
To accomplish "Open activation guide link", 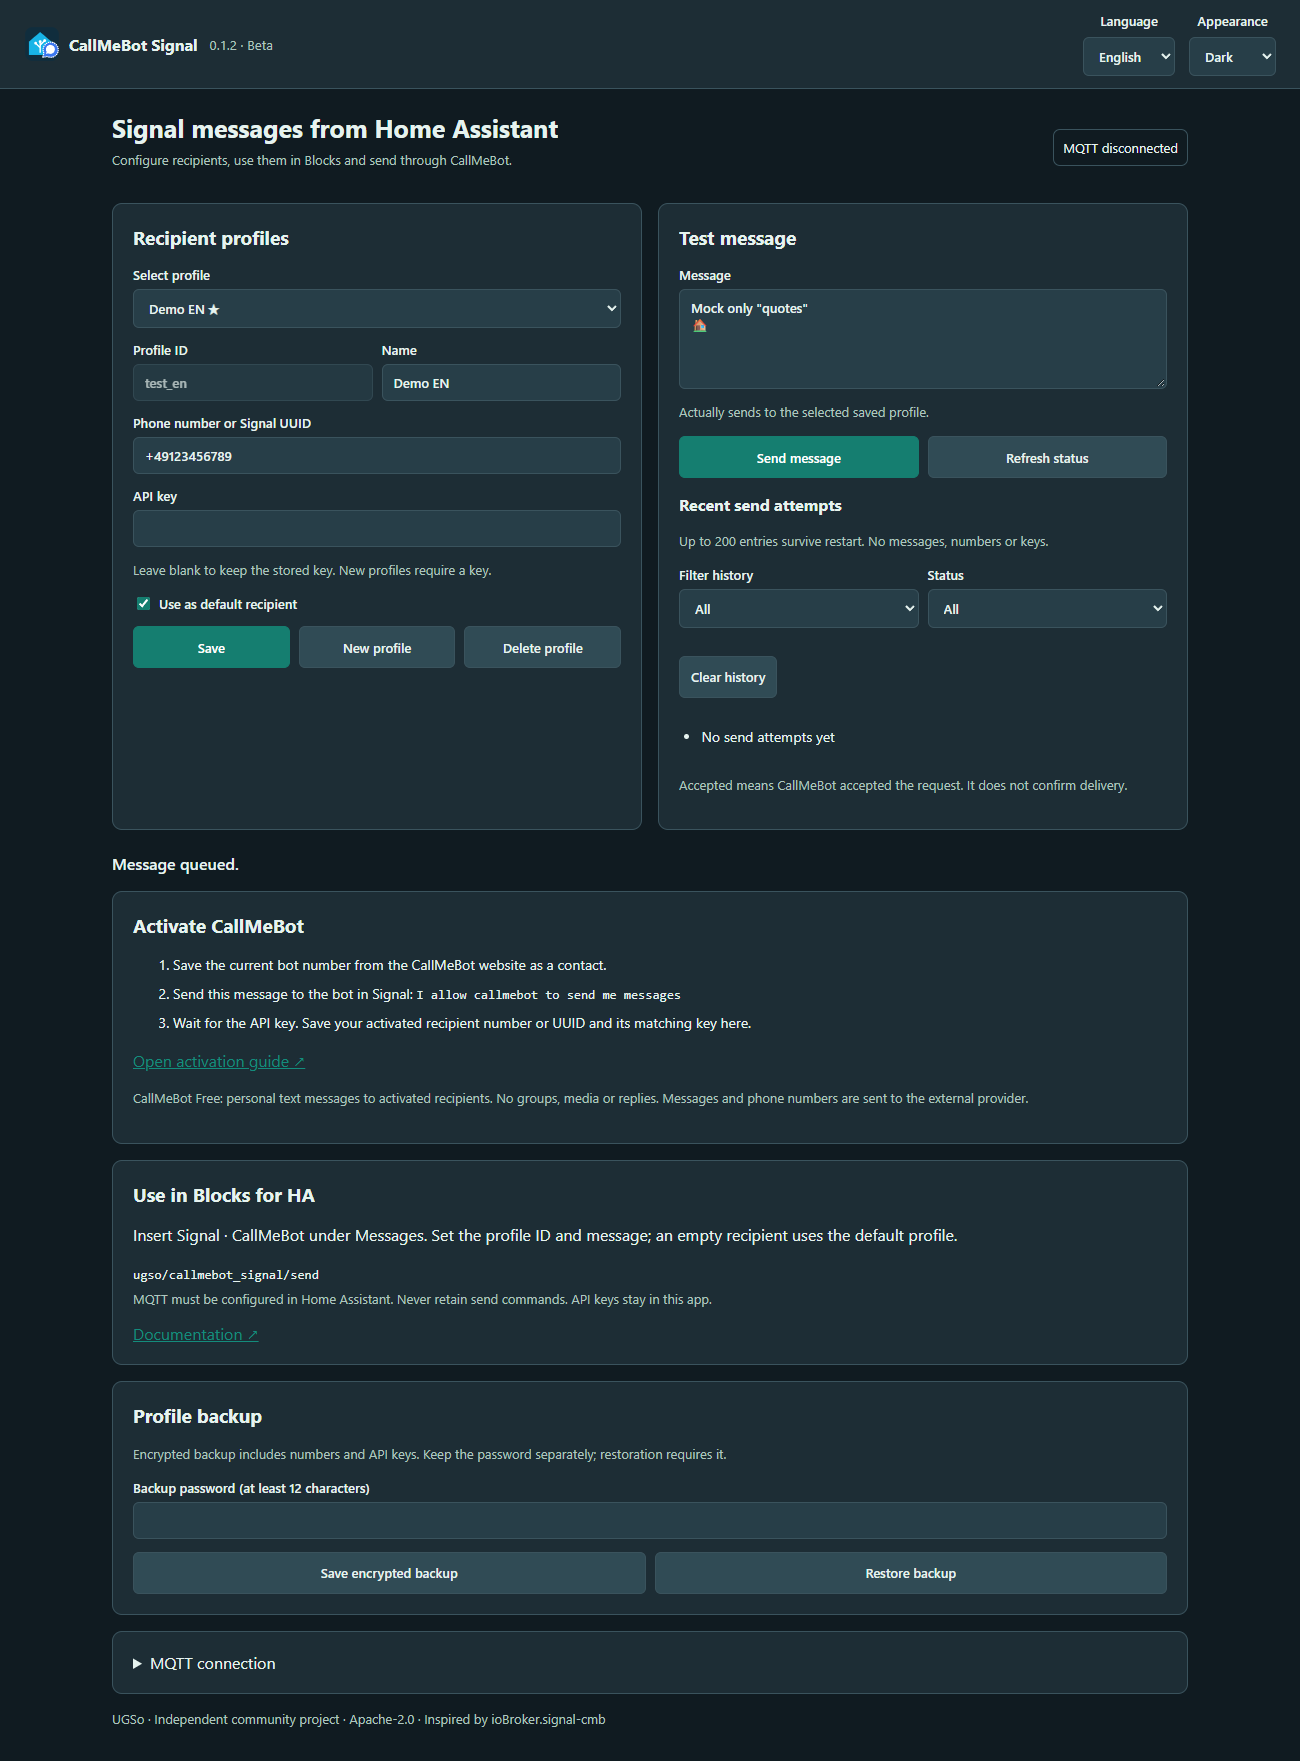I will 219,1062.
